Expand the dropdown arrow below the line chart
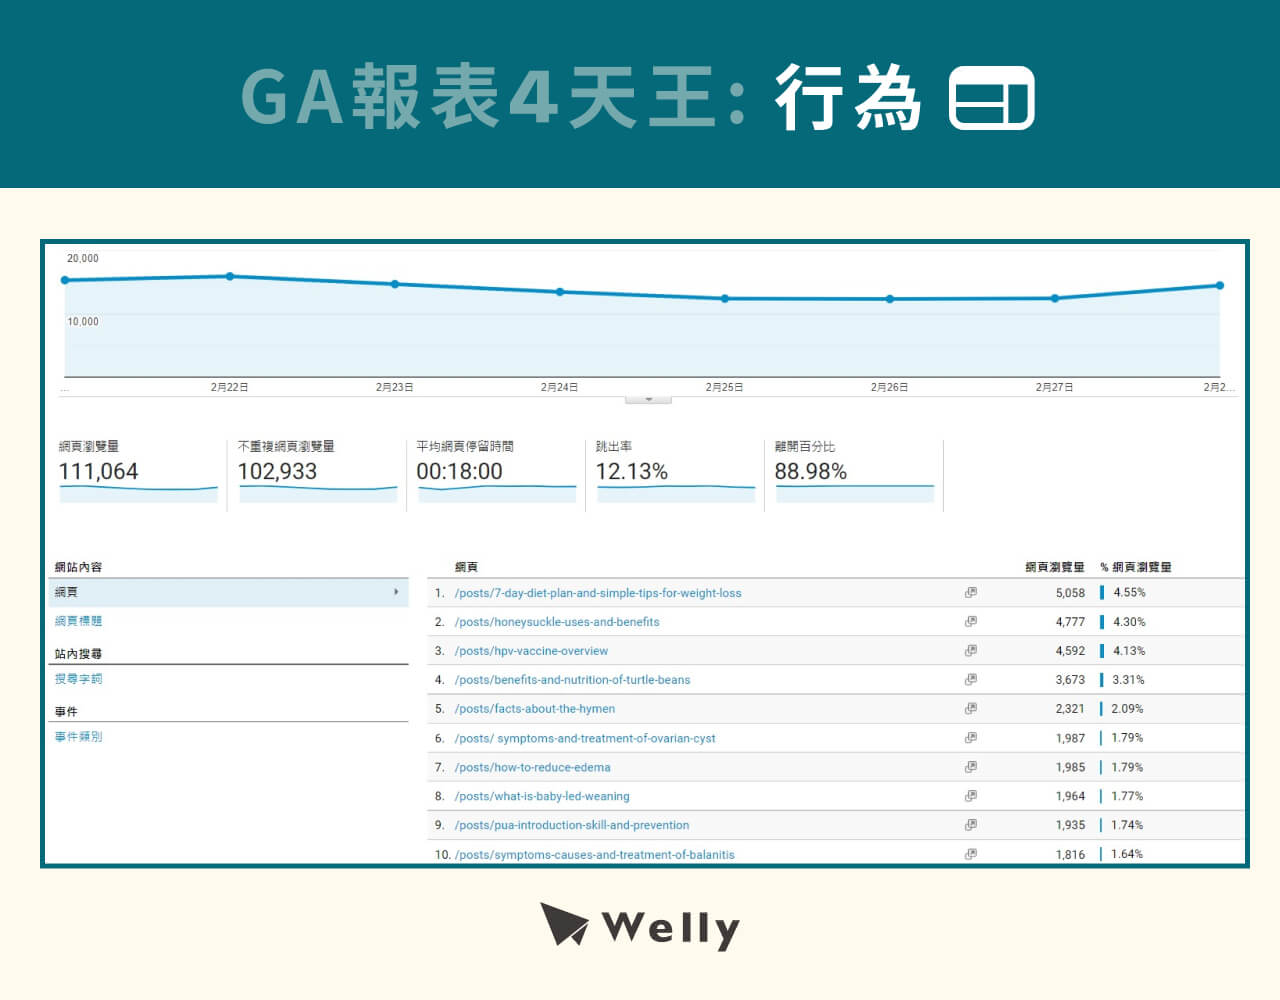The image size is (1280, 1000). pyautogui.click(x=648, y=398)
